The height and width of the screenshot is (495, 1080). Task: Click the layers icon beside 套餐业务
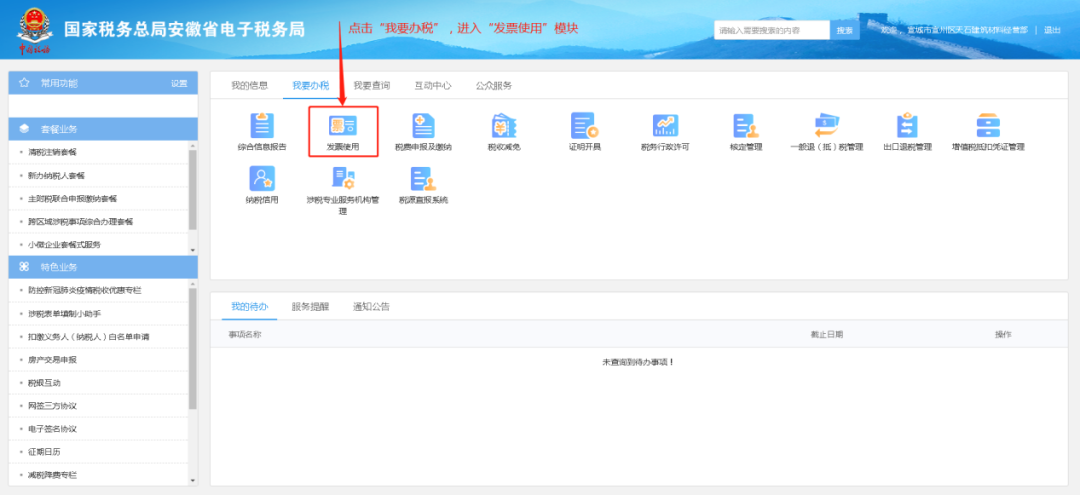point(24,129)
